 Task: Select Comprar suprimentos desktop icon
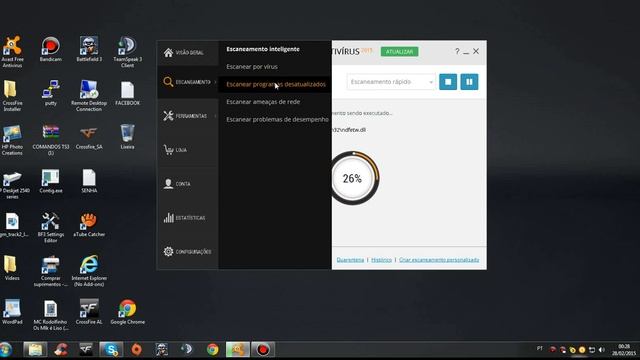[x=51, y=271]
